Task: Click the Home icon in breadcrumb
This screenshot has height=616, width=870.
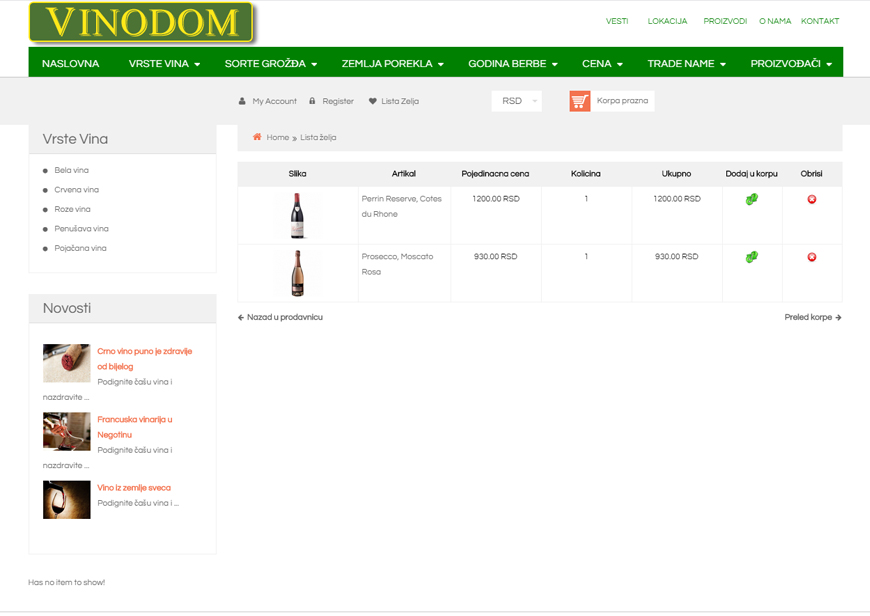Action: point(257,137)
